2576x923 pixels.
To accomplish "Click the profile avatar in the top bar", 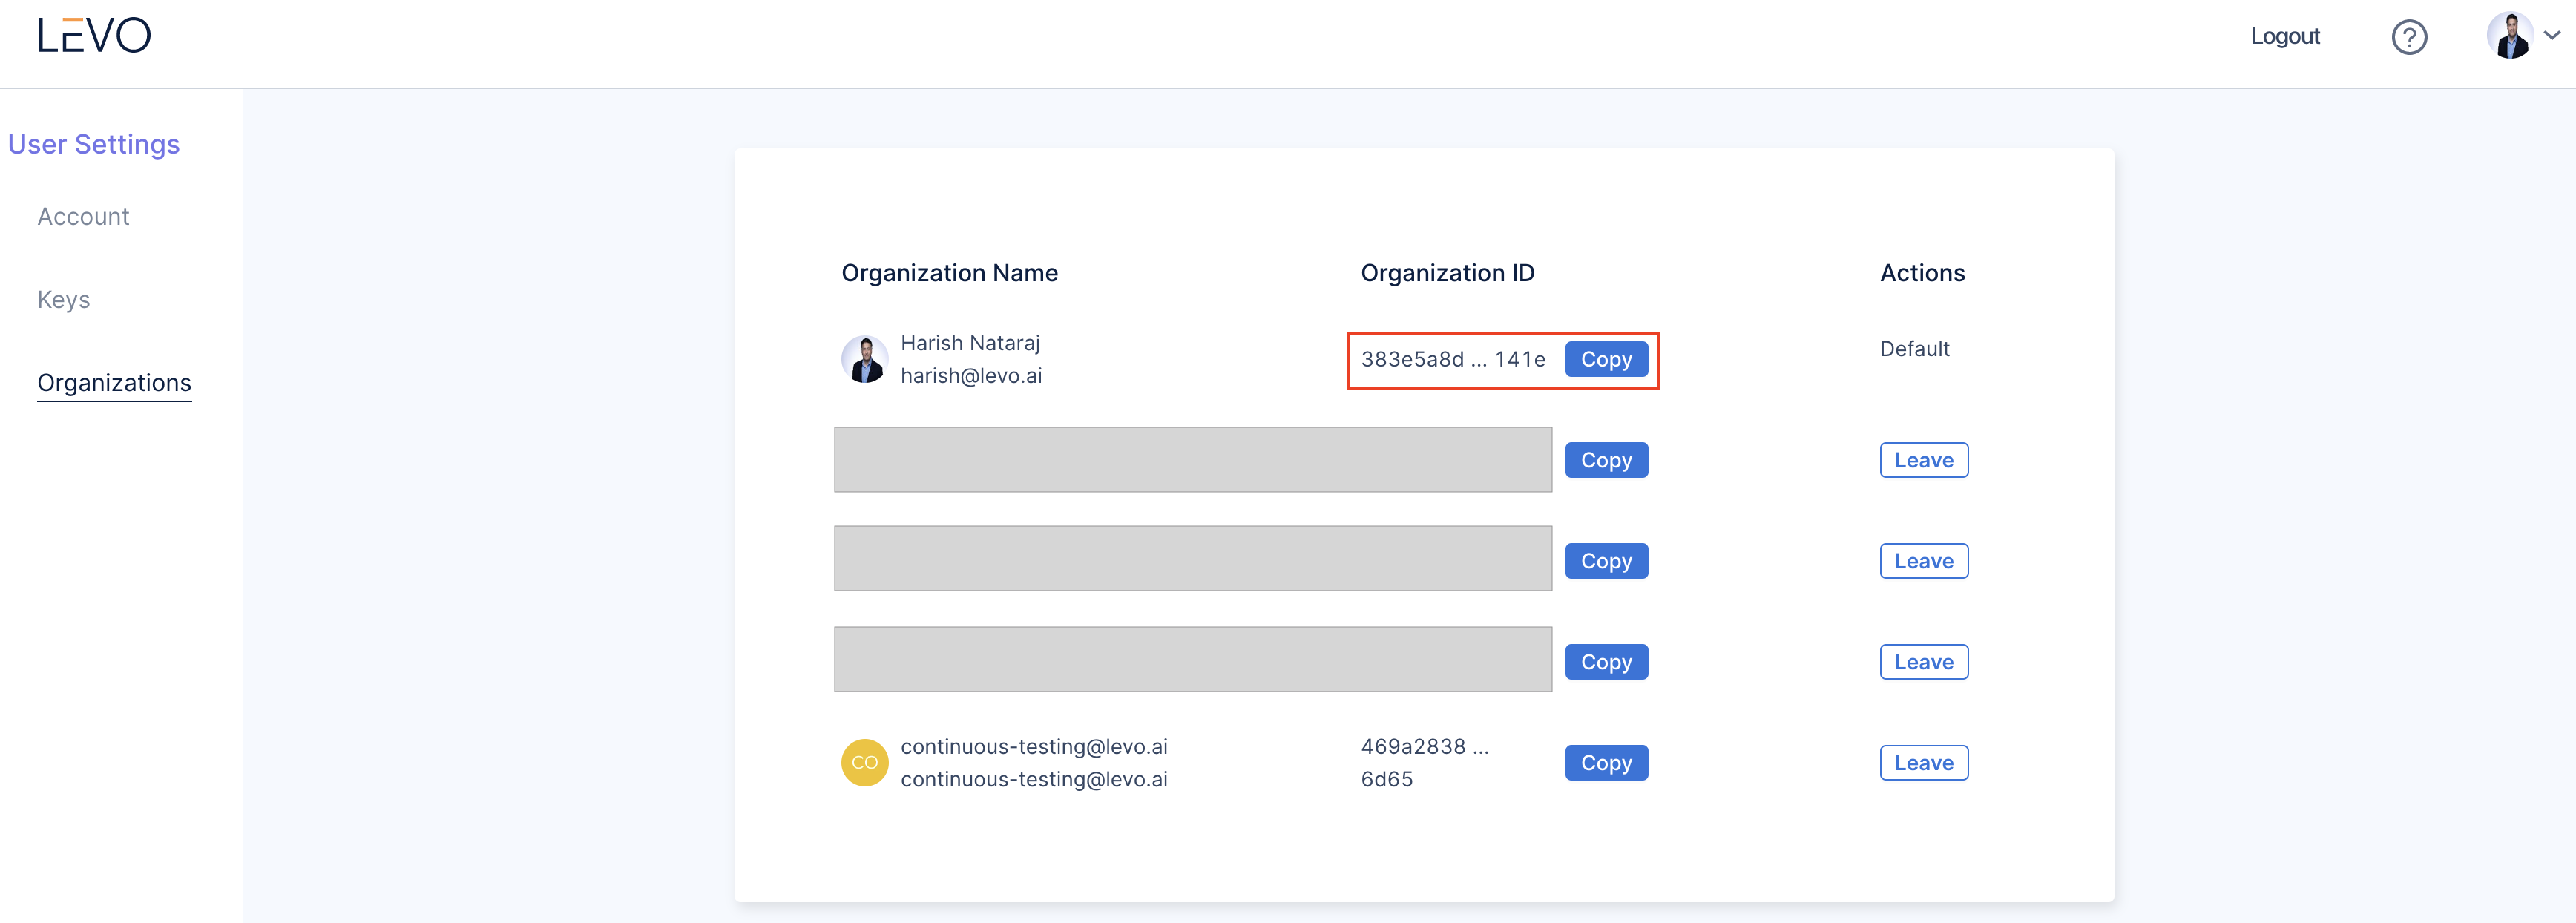I will point(2512,36).
